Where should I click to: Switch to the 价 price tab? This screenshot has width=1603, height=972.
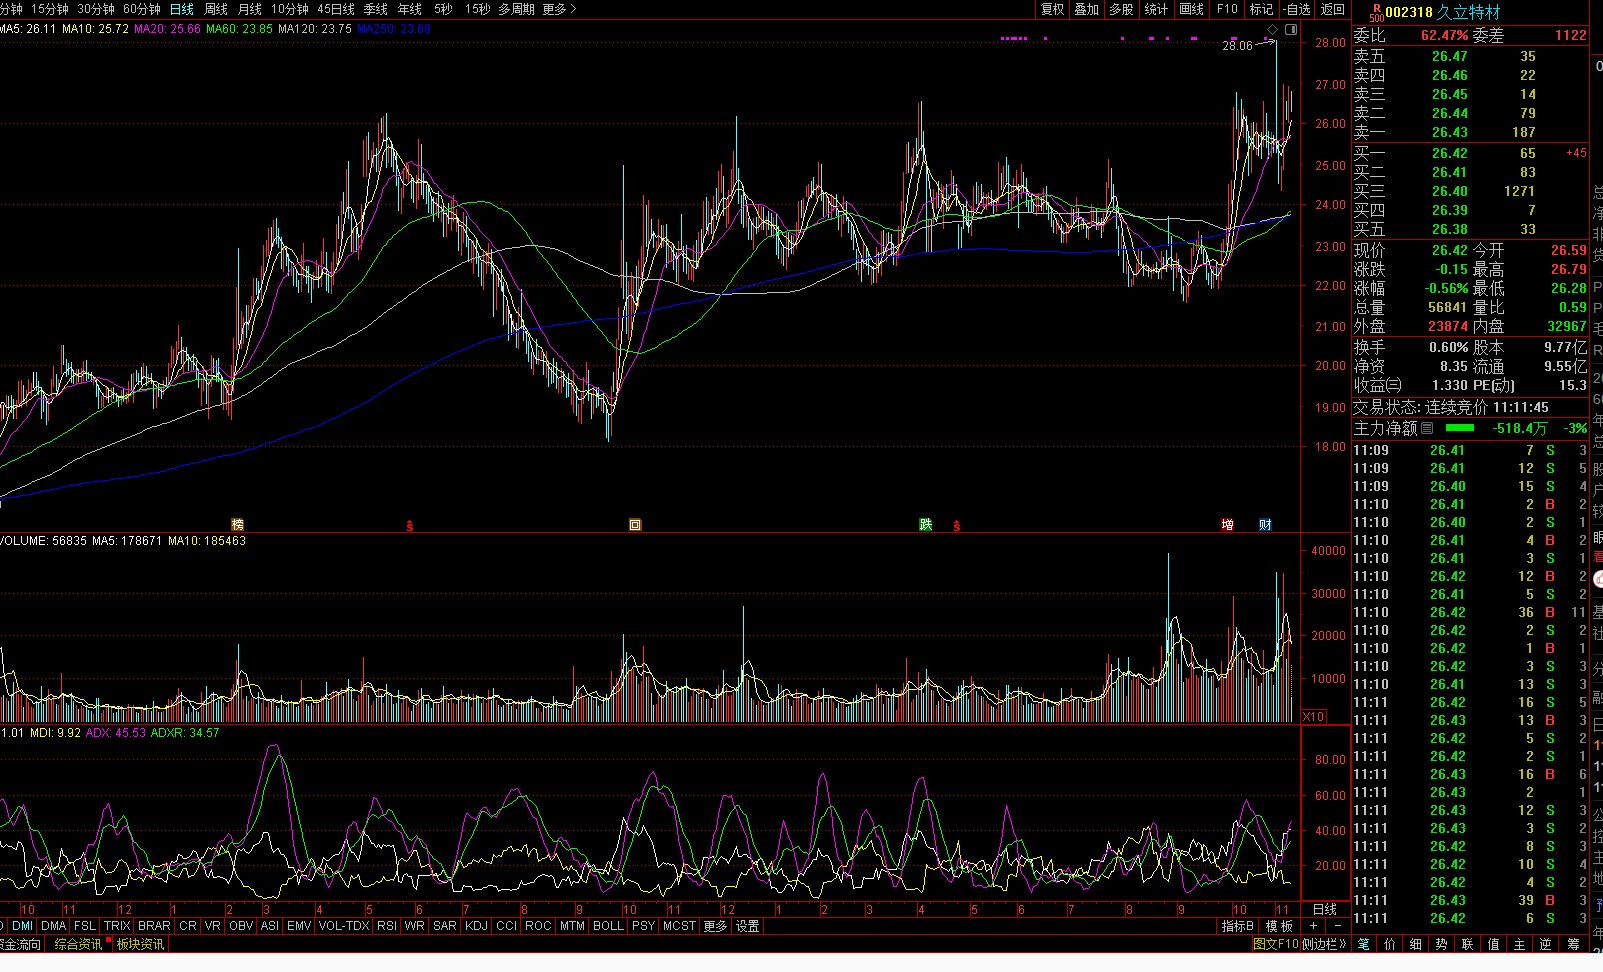coord(1390,944)
